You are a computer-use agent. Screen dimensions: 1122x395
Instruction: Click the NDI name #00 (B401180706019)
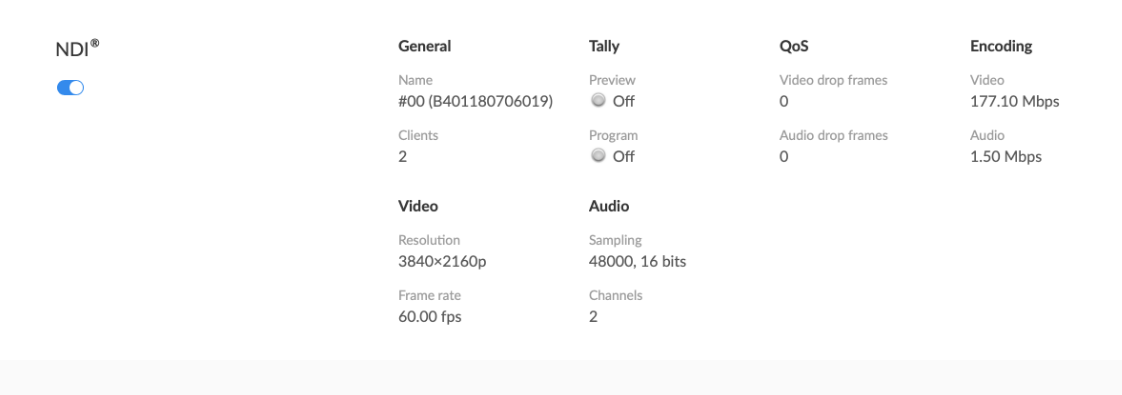coord(476,102)
